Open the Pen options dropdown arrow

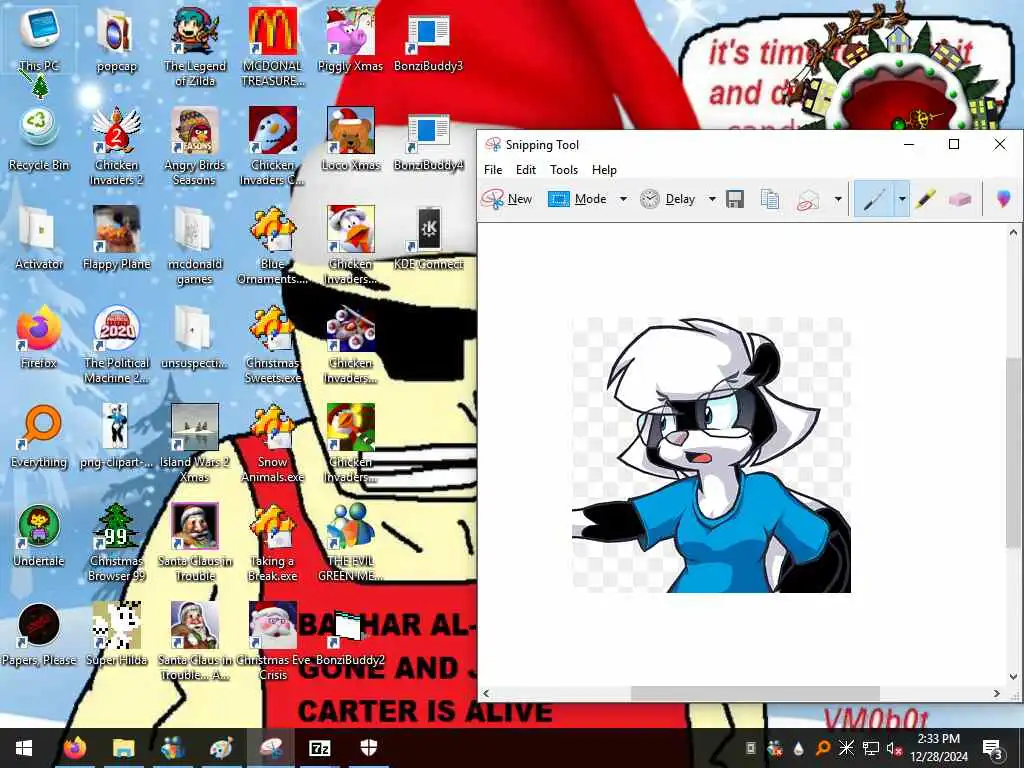(x=902, y=199)
